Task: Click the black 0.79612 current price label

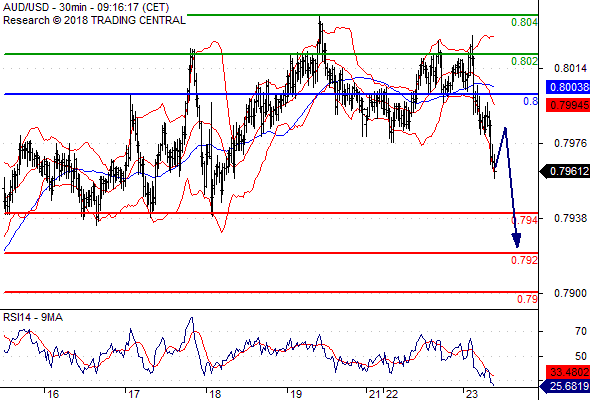Action: tap(565, 171)
